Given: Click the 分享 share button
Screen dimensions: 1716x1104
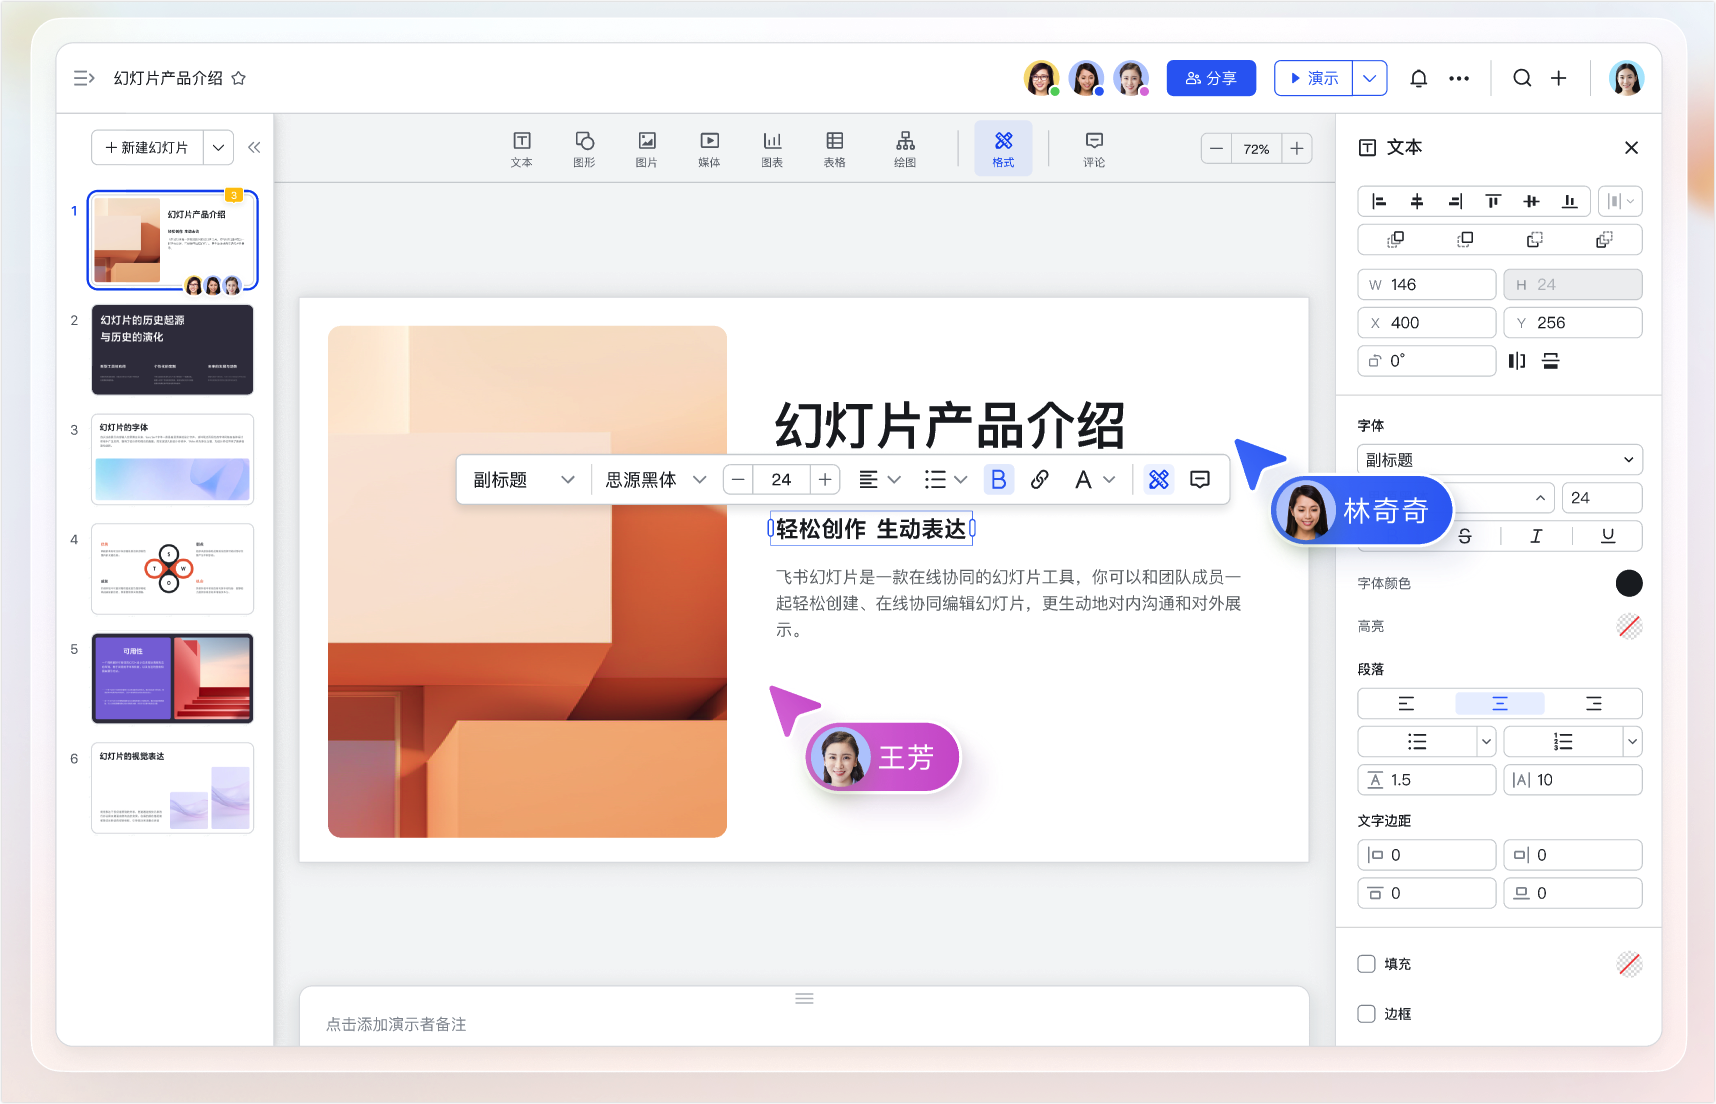Looking at the screenshot, I should [1211, 77].
